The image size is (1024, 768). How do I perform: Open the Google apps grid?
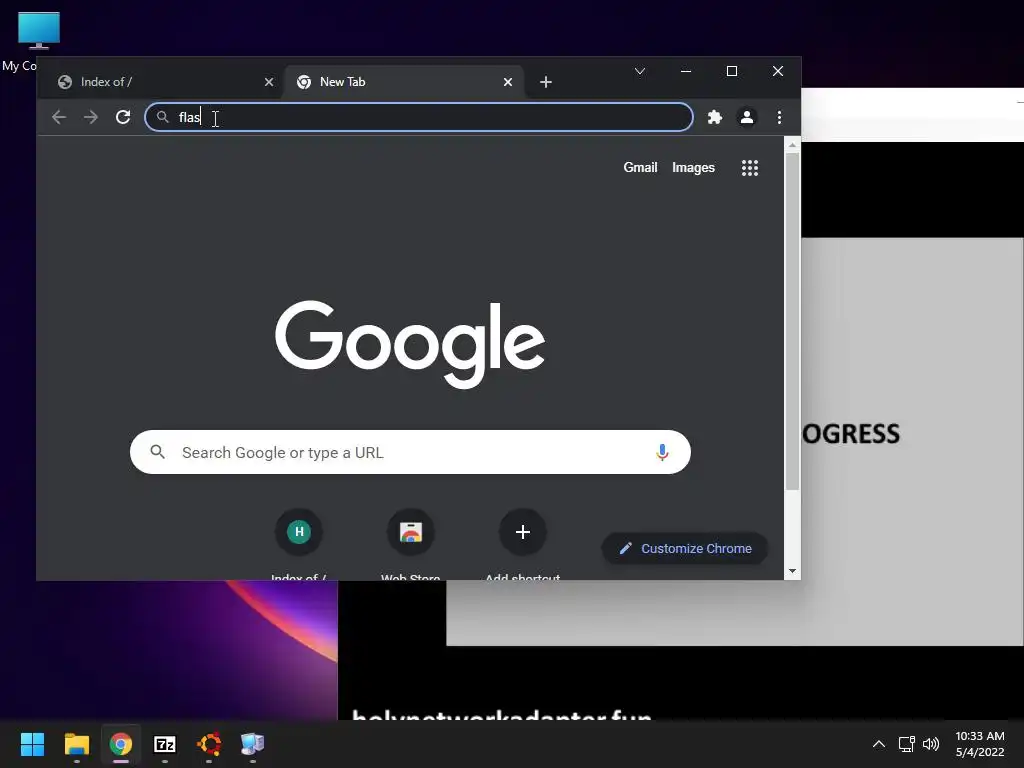[x=750, y=168]
